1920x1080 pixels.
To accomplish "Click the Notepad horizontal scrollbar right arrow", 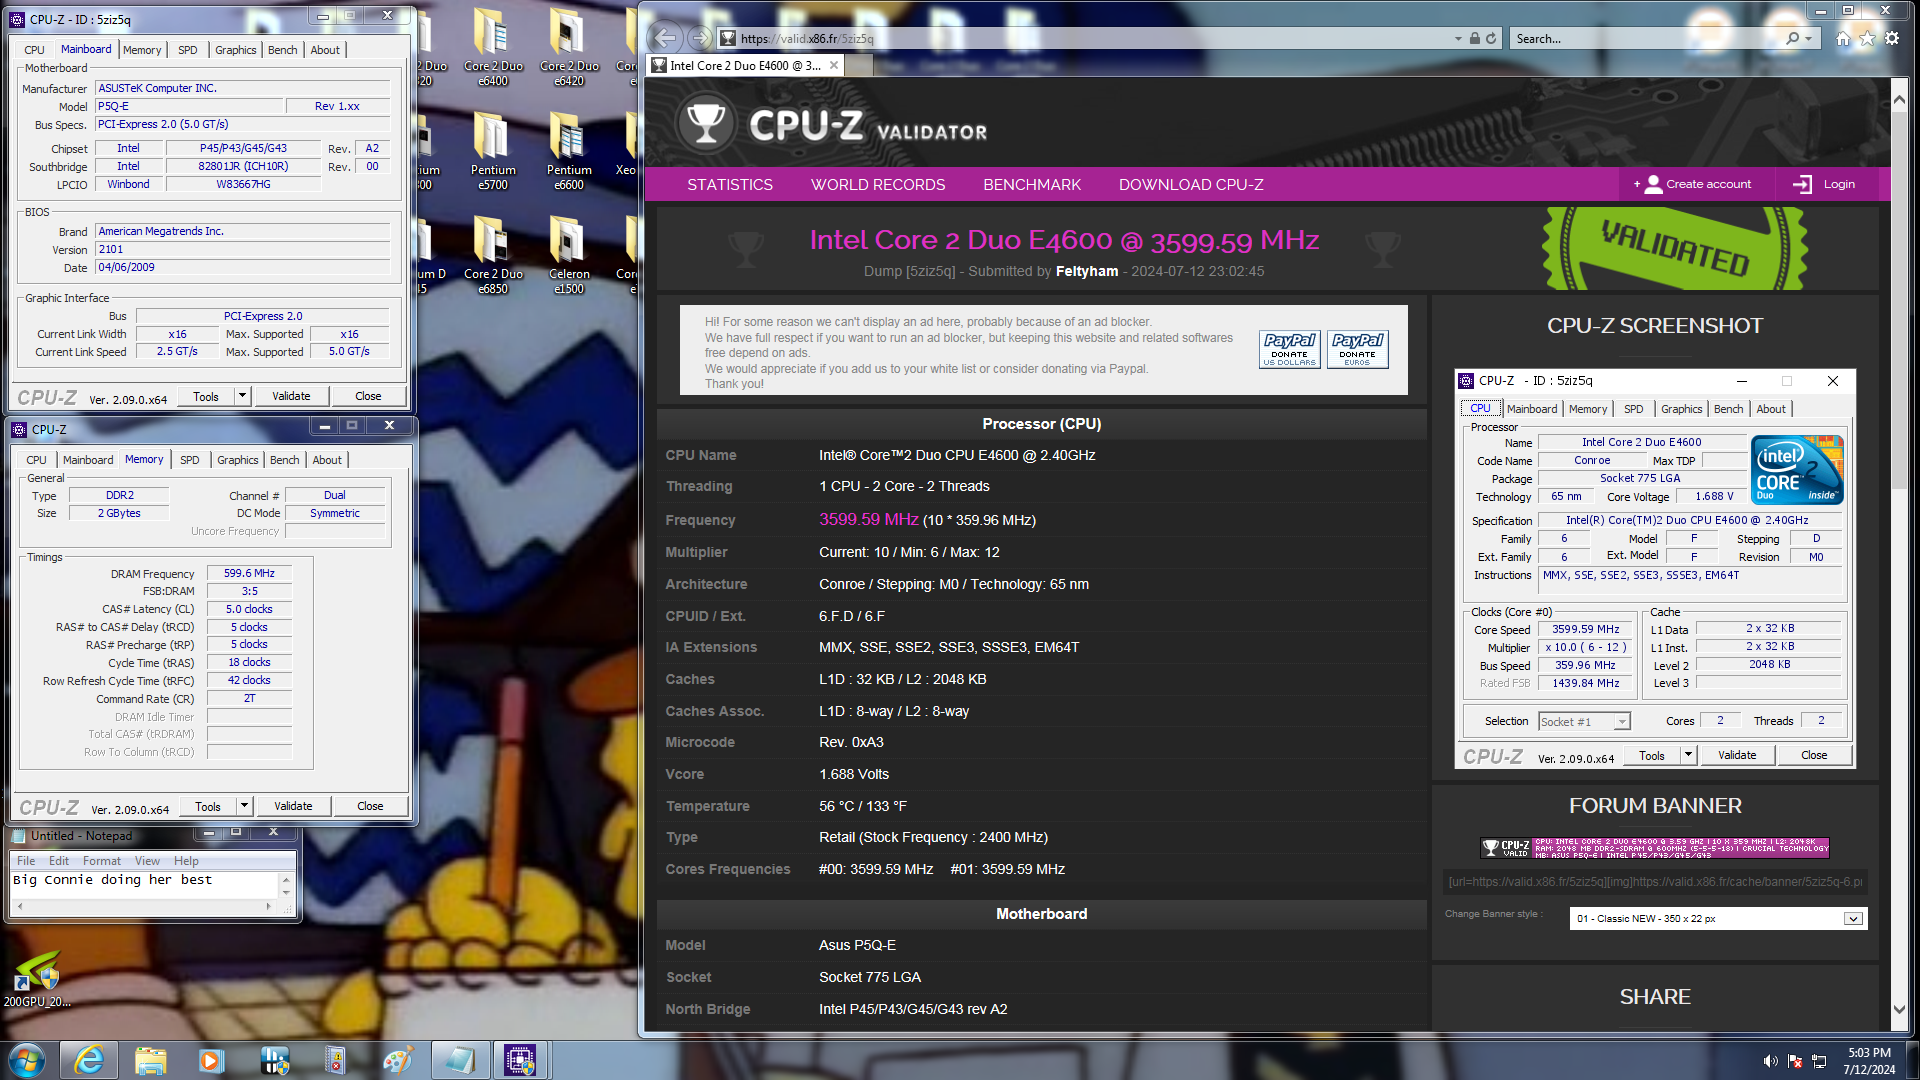I will pos(268,906).
